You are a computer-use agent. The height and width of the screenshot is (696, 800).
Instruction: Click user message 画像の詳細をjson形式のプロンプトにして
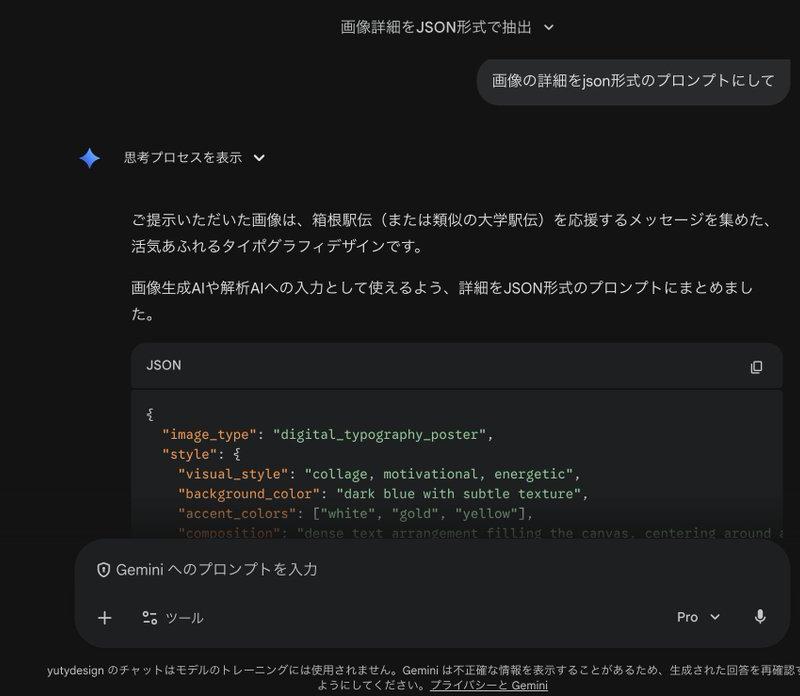click(x=633, y=81)
